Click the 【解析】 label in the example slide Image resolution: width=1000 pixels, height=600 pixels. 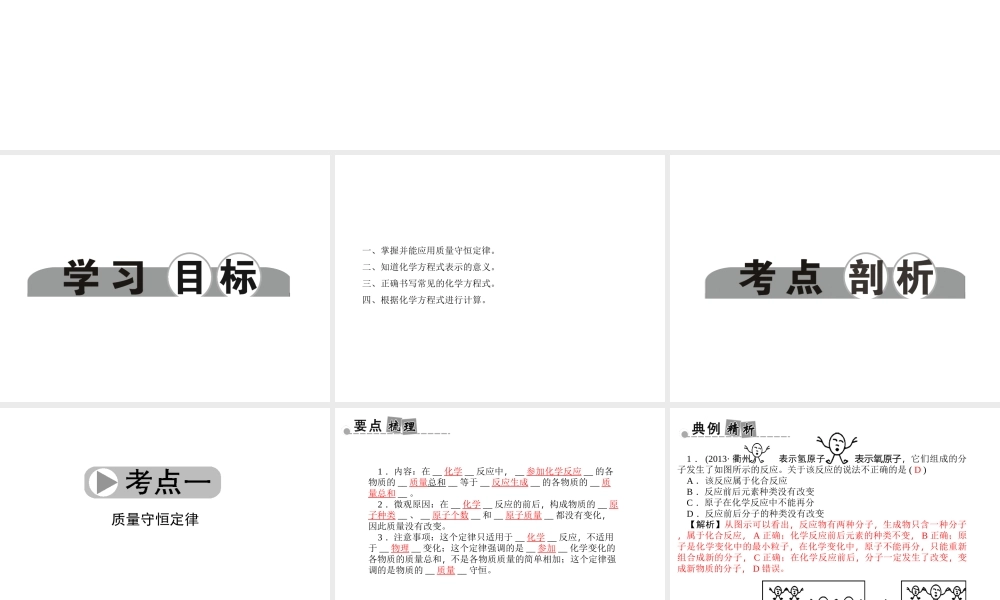705,524
